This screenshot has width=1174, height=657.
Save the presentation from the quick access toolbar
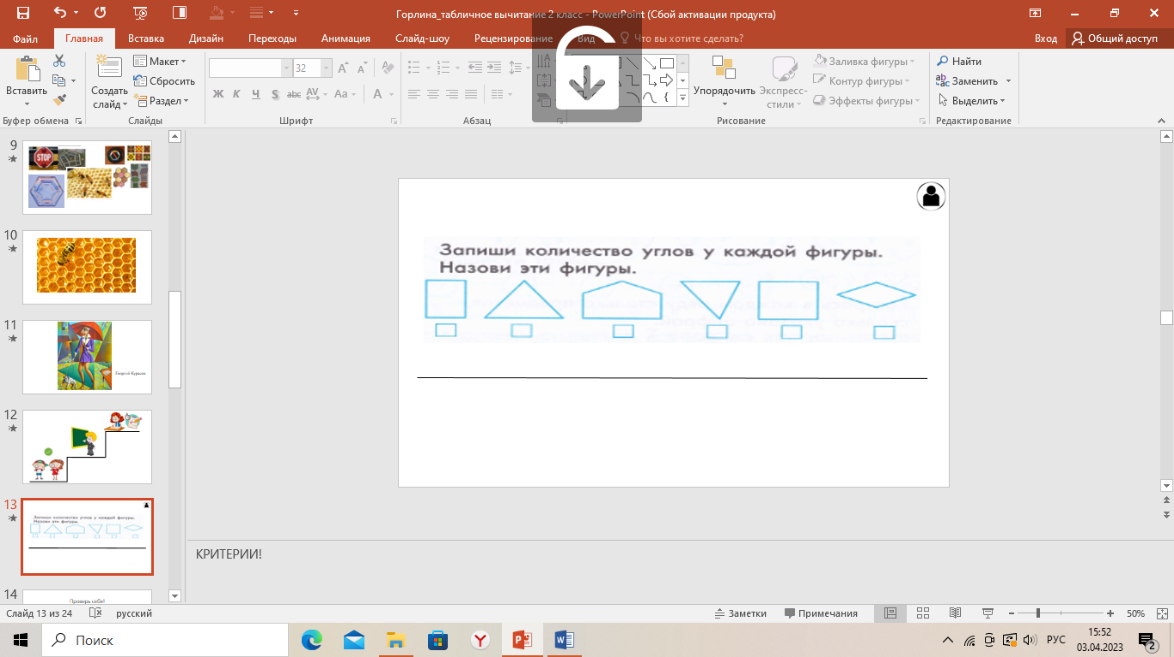pyautogui.click(x=23, y=13)
